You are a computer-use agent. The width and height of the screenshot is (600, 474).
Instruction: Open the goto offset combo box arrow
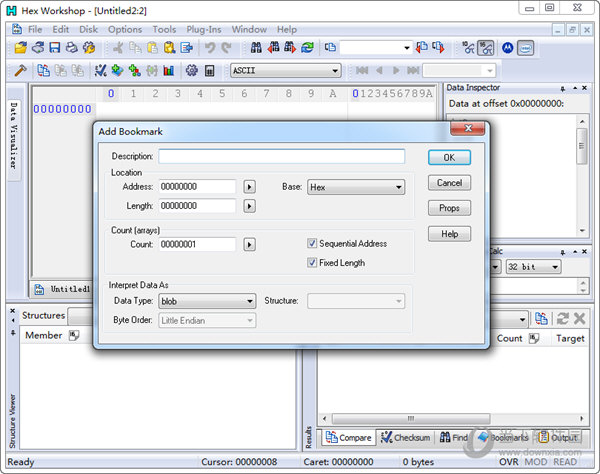[x=407, y=48]
